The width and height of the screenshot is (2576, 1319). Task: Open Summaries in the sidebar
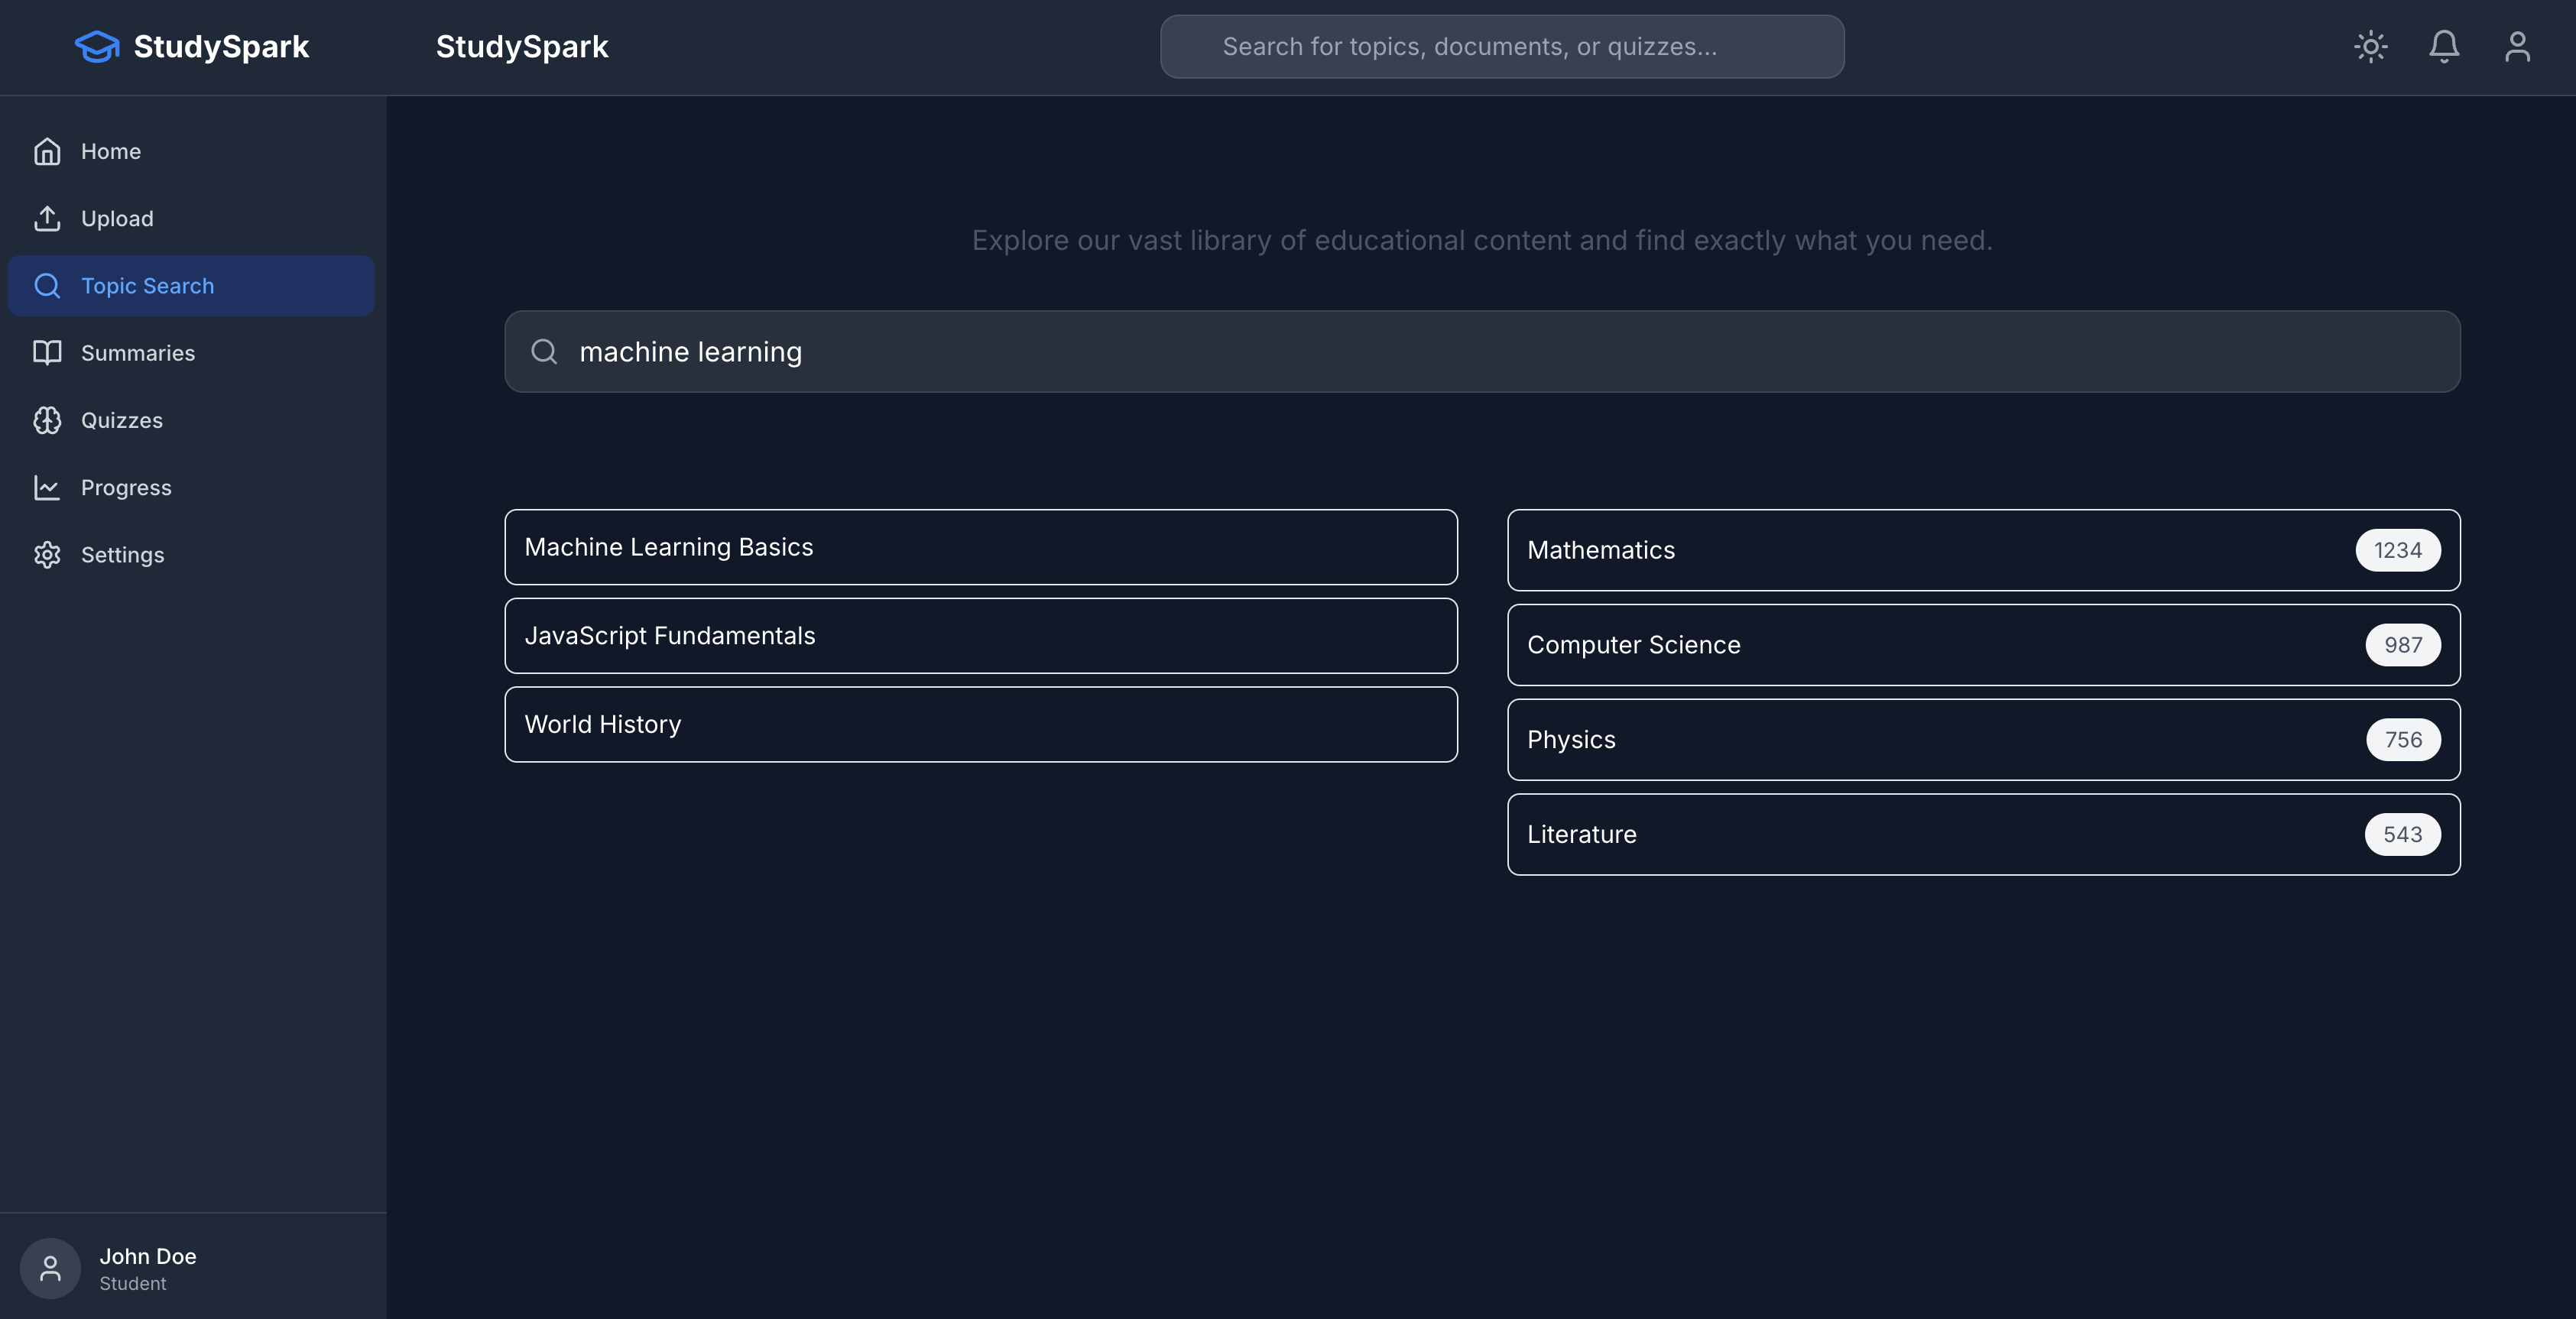(x=138, y=353)
